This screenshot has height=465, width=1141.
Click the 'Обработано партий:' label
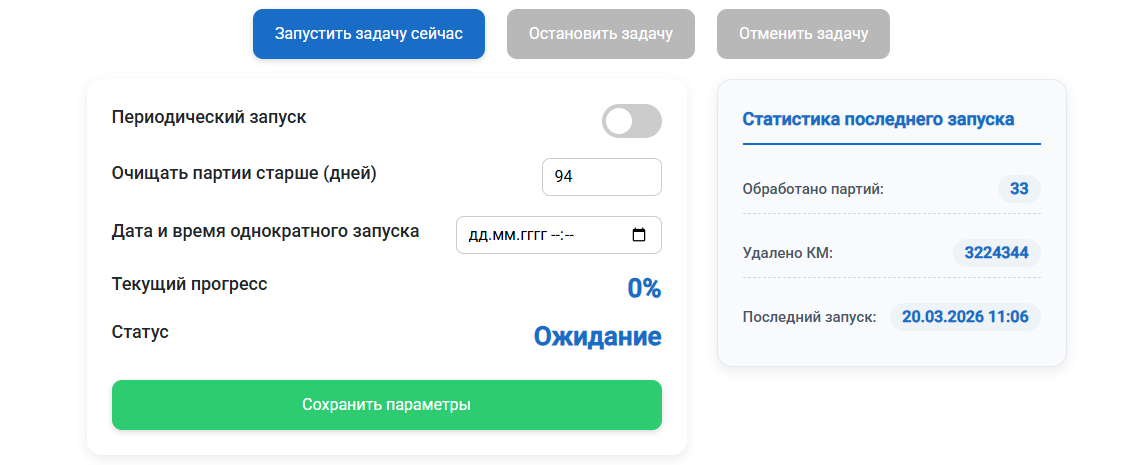point(813,189)
